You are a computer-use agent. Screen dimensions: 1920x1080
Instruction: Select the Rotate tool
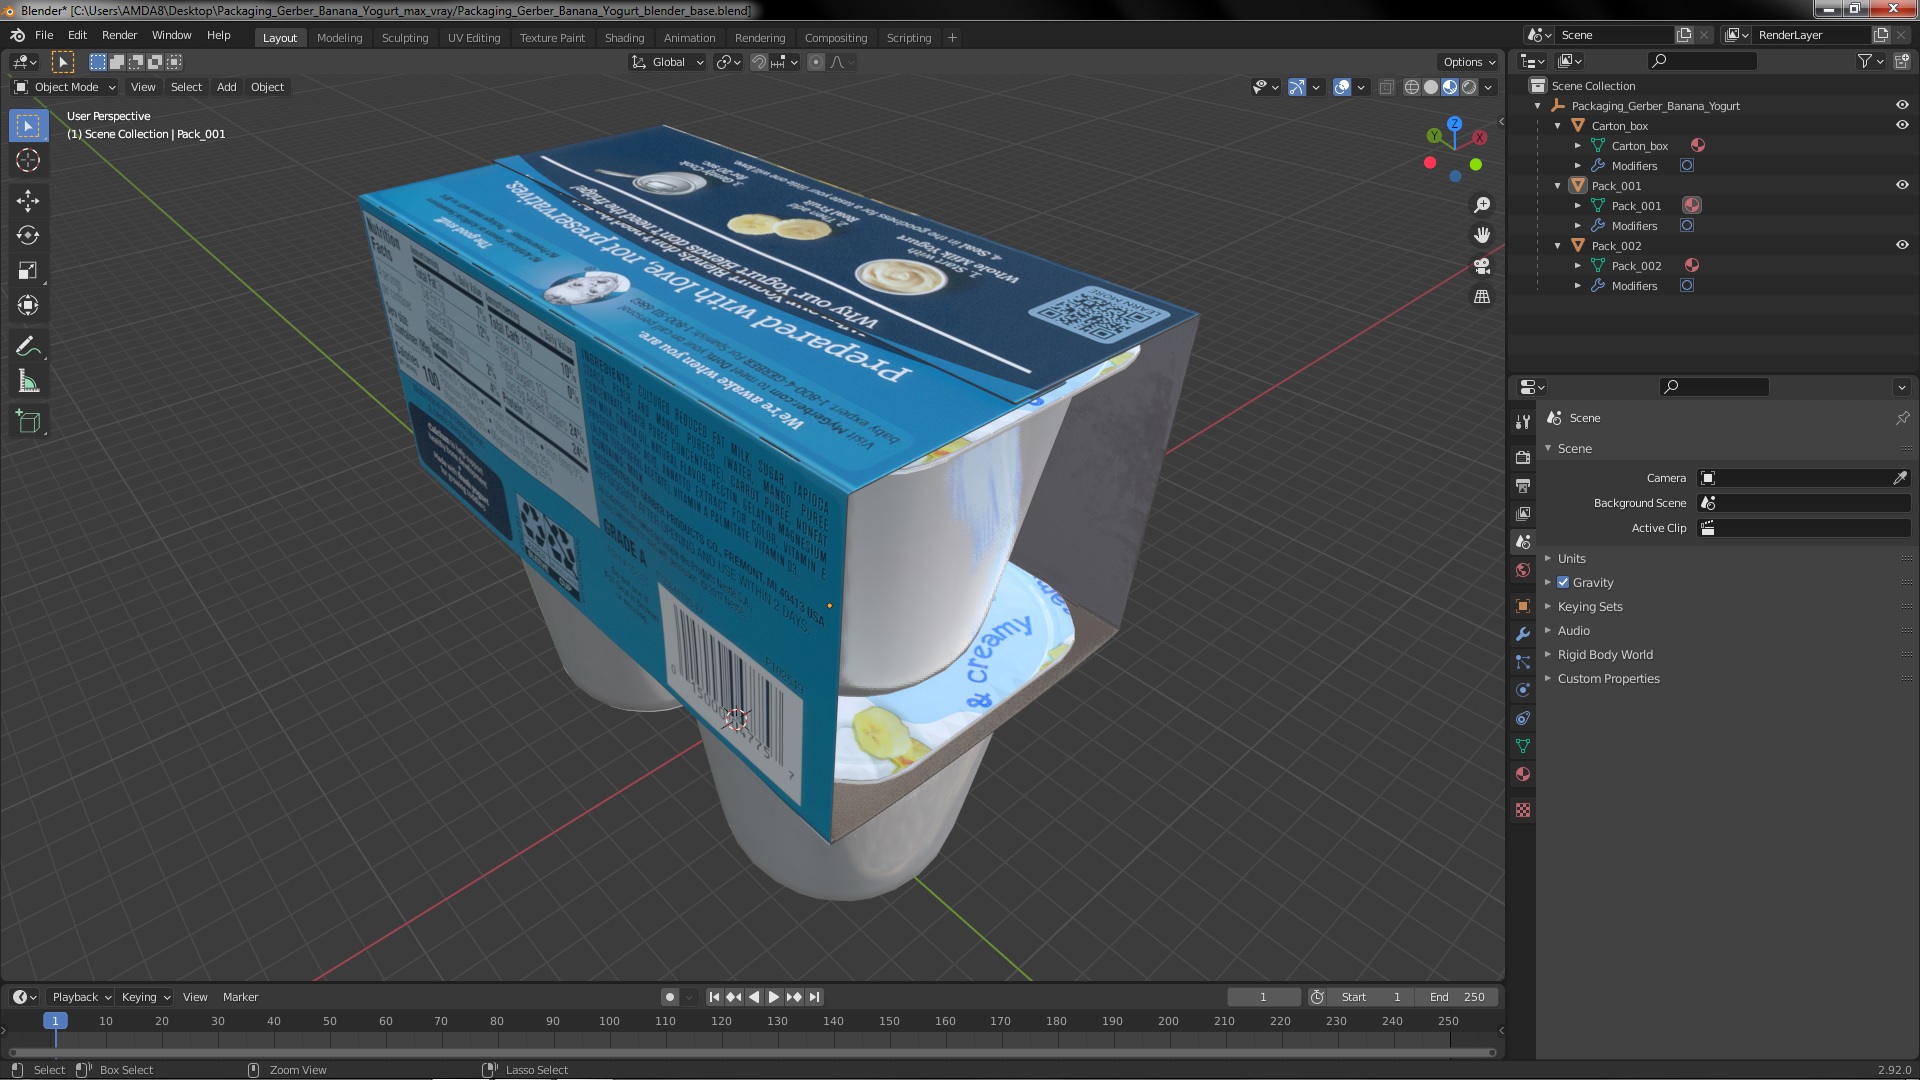click(x=28, y=235)
